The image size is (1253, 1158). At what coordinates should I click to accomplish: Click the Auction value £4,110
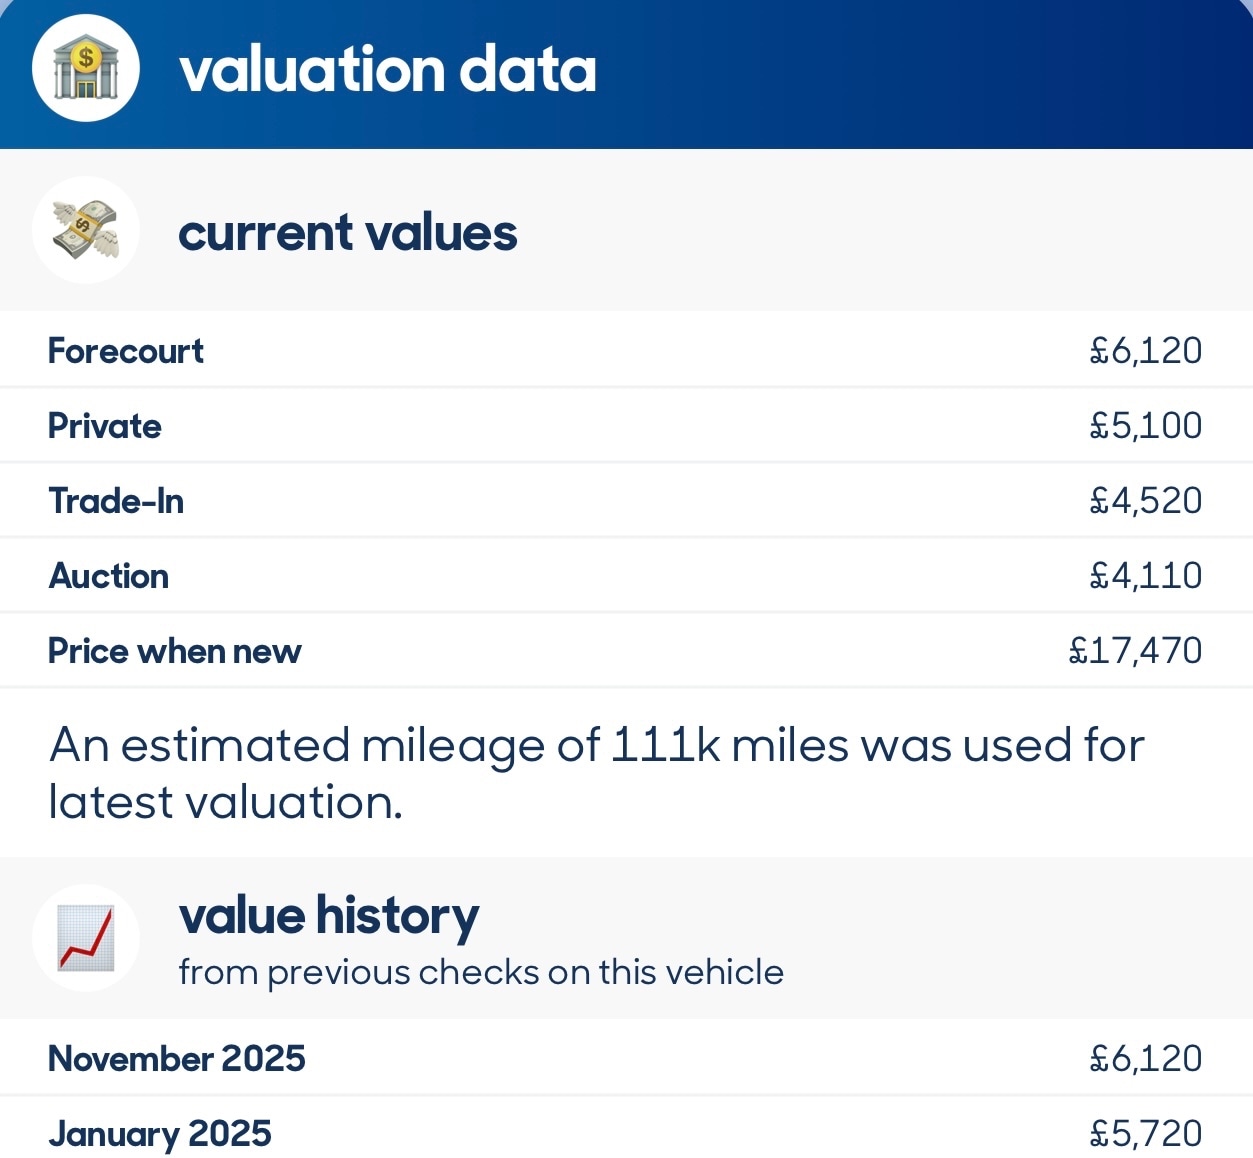coord(1145,576)
